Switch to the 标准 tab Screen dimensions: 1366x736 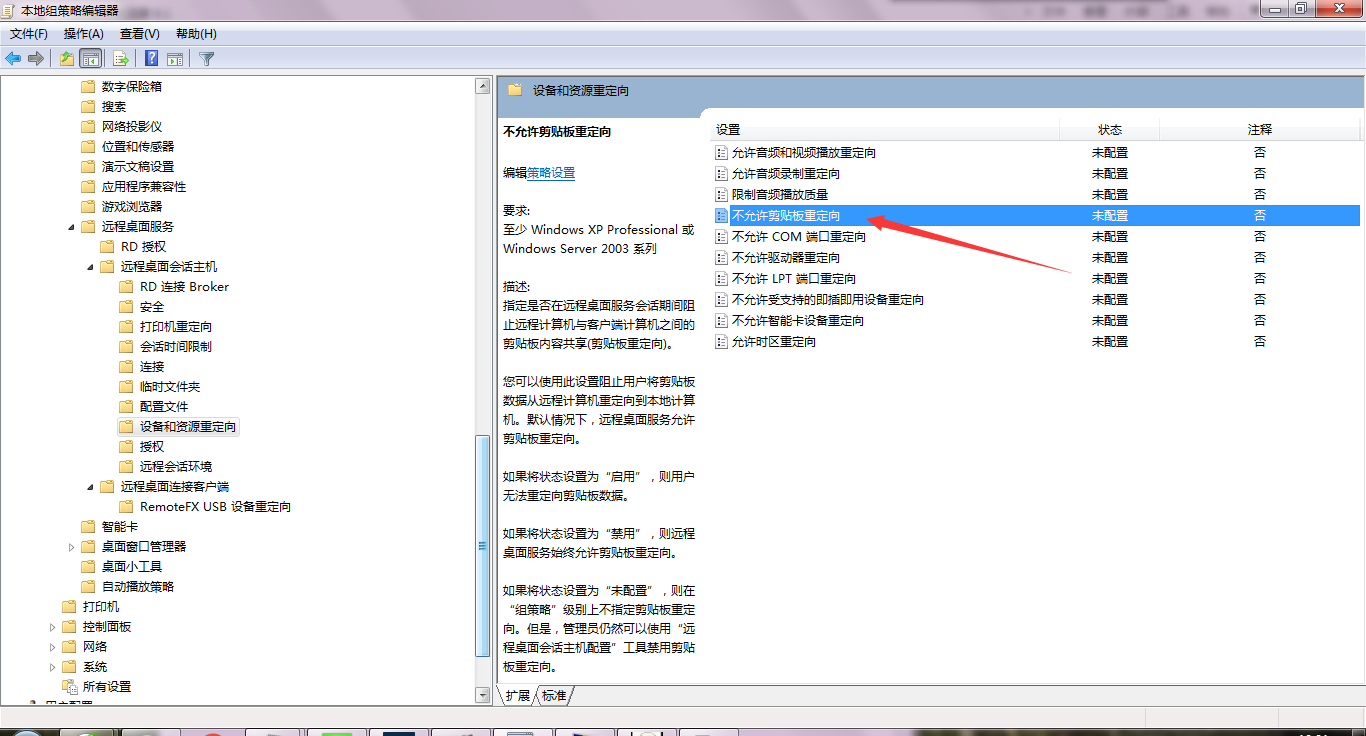point(554,695)
